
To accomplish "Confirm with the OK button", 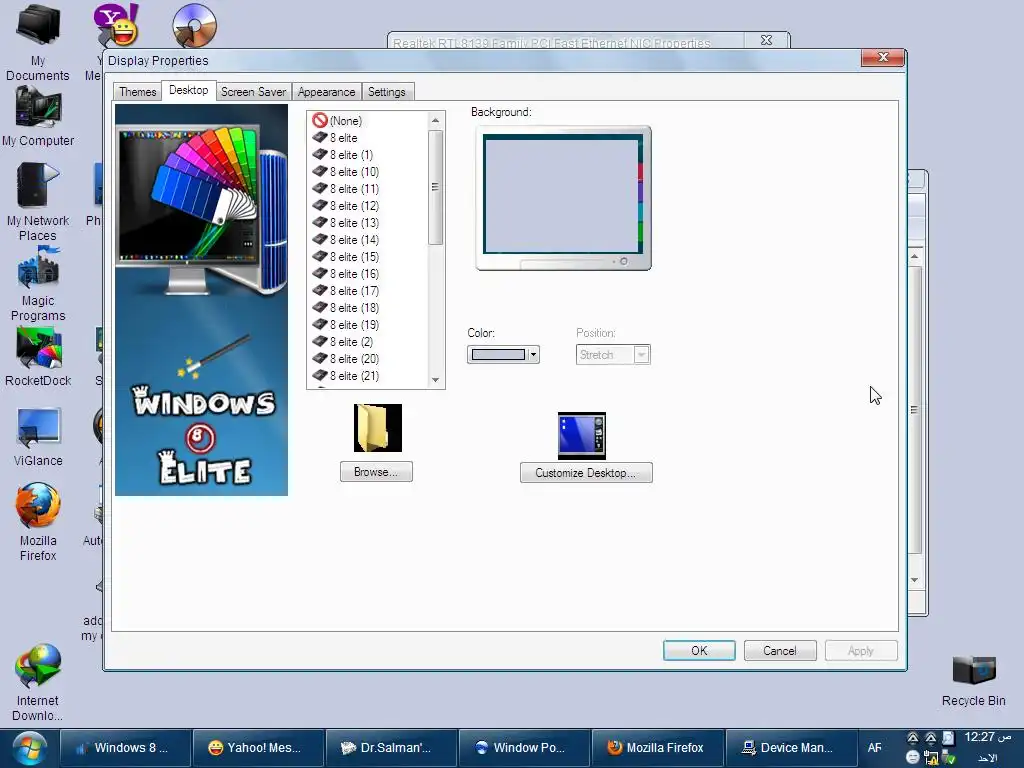I will [x=699, y=650].
